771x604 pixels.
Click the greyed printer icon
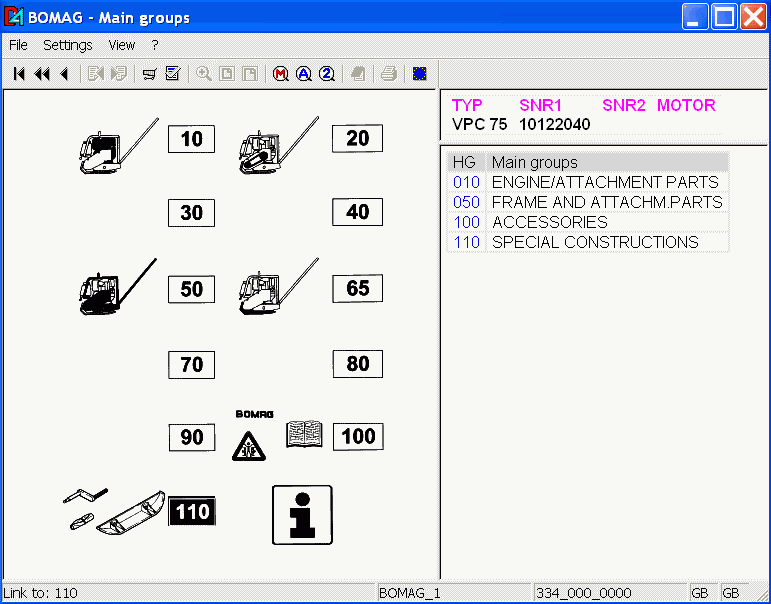(388, 74)
